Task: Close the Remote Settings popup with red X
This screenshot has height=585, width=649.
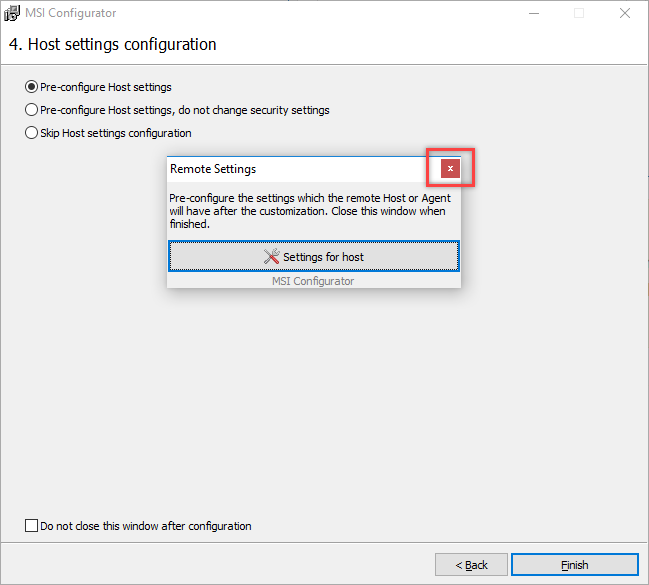Action: [x=450, y=169]
